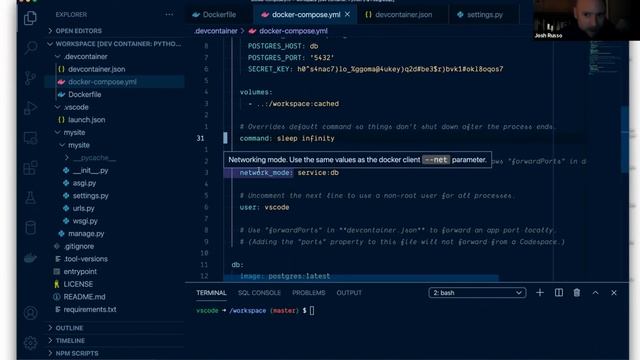Open the Testing flask view
The height and width of the screenshot is (360, 640).
tap(30, 198)
